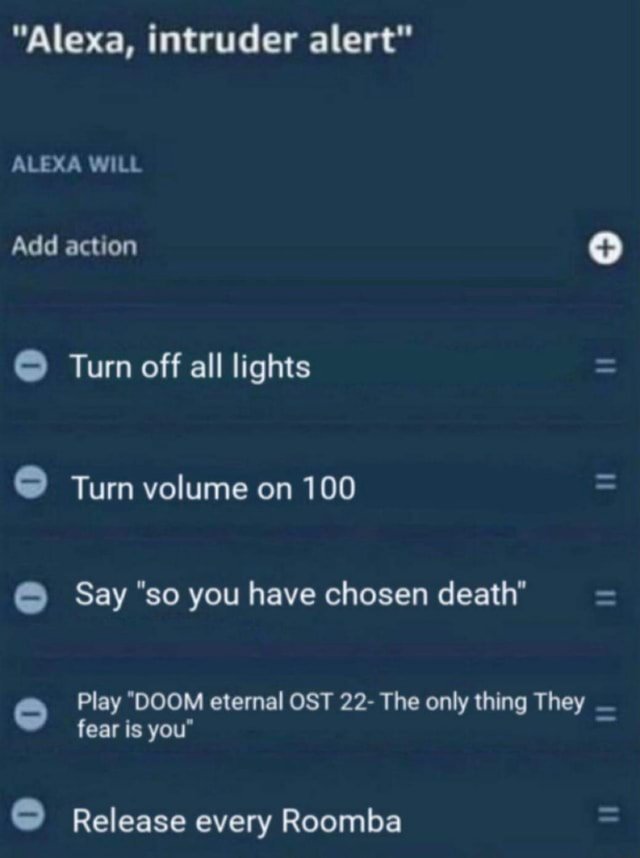Grab reorder handle for Turn off all lights
Image resolution: width=640 pixels, height=858 pixels.
pos(606,366)
